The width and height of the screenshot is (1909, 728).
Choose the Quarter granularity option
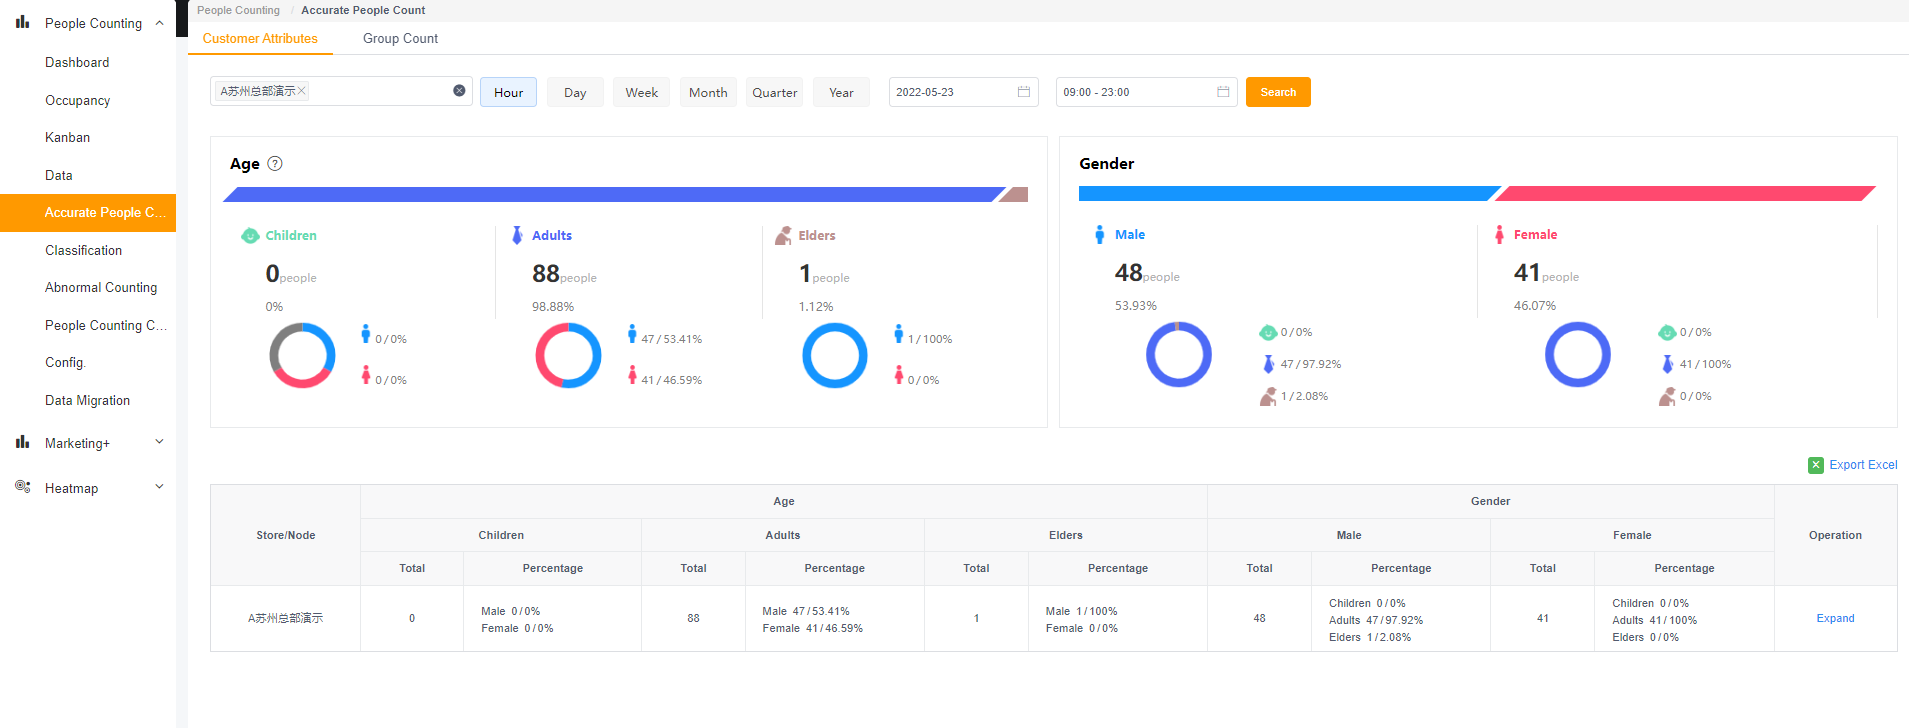(774, 92)
